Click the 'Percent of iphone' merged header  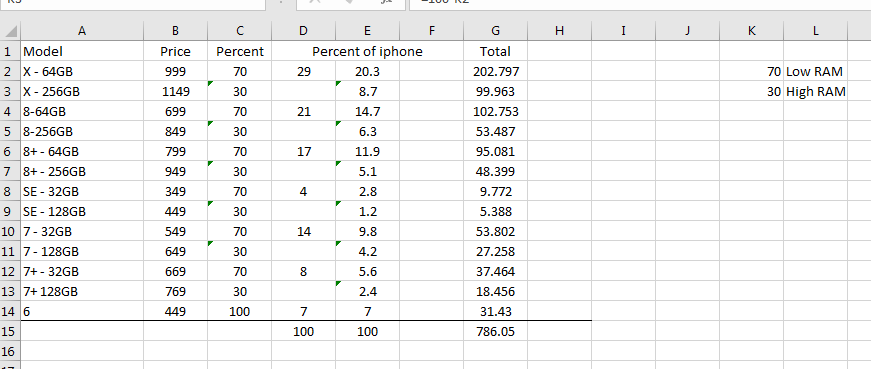tap(367, 52)
